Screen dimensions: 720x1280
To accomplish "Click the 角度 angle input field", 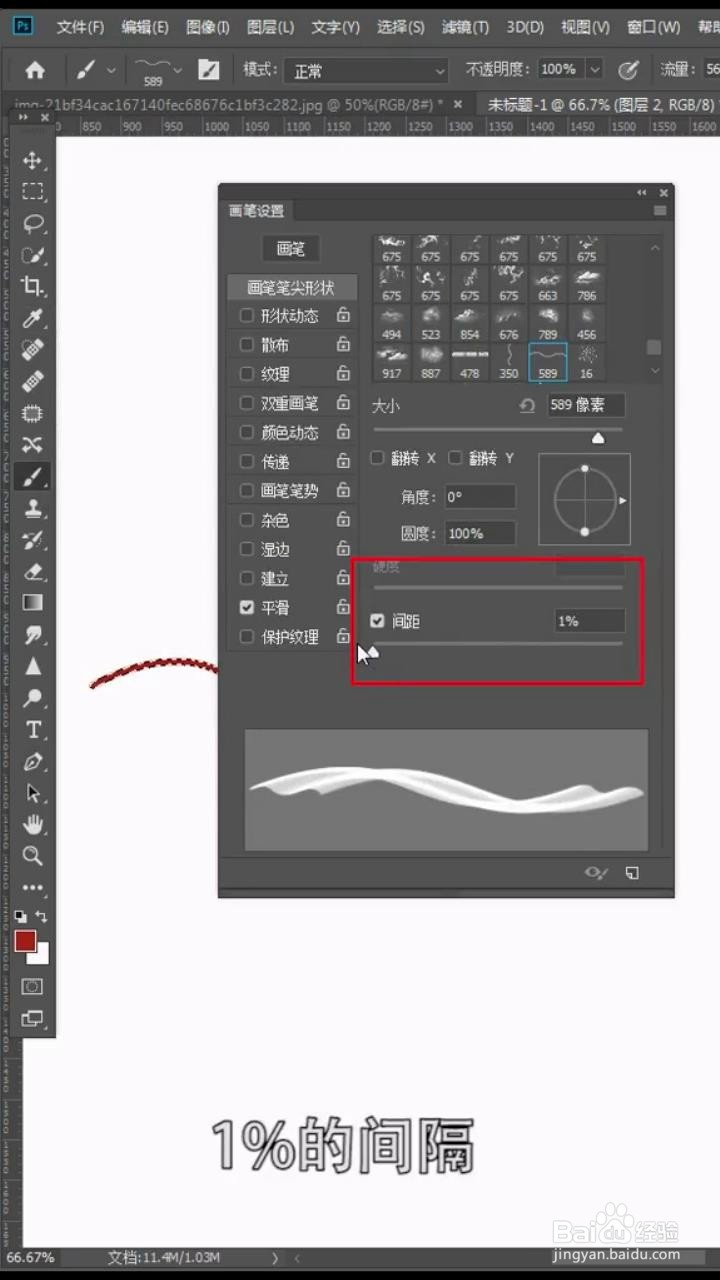I will tap(480, 497).
